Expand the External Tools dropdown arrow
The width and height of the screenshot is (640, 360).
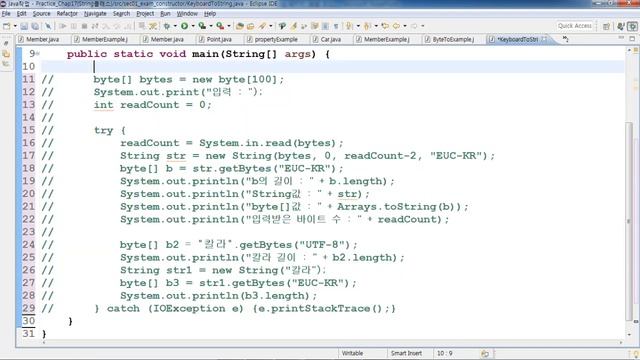(229, 26)
